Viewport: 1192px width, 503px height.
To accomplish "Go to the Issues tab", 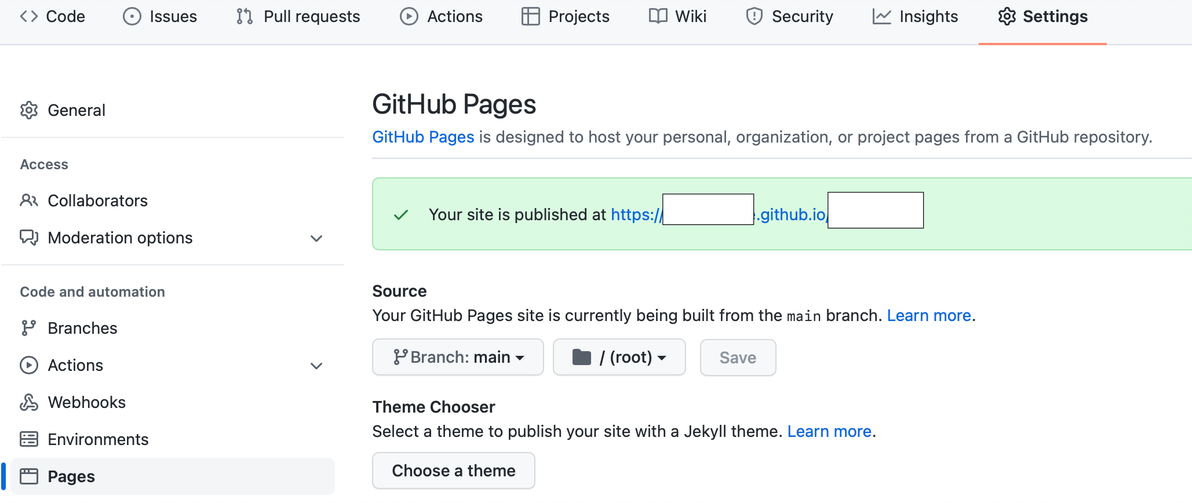I will pos(160,17).
